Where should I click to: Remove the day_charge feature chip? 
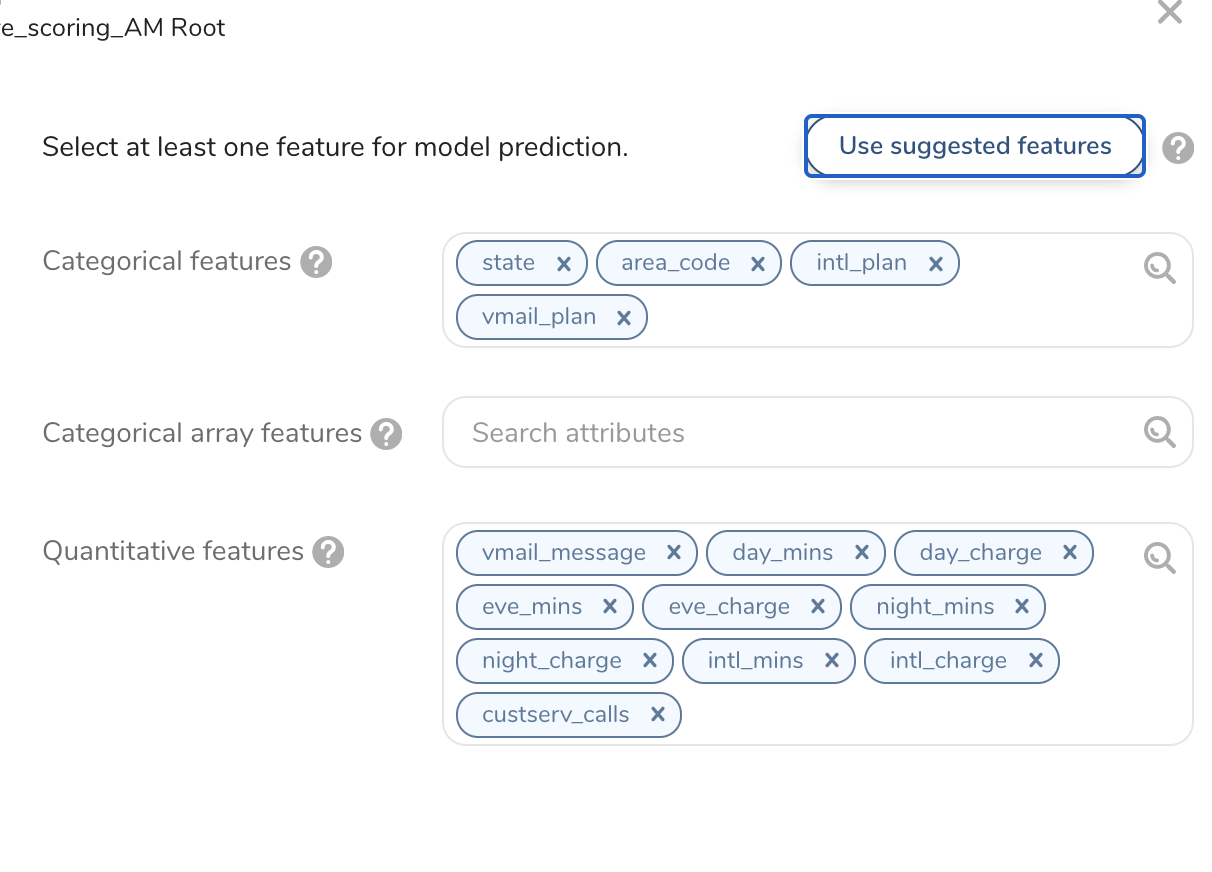[1070, 553]
